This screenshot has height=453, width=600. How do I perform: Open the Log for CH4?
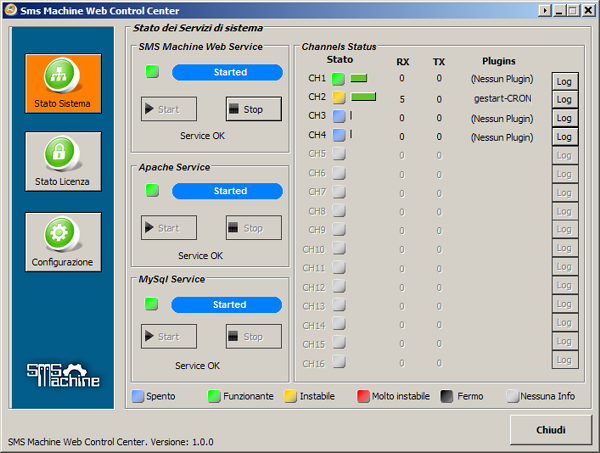pos(565,137)
